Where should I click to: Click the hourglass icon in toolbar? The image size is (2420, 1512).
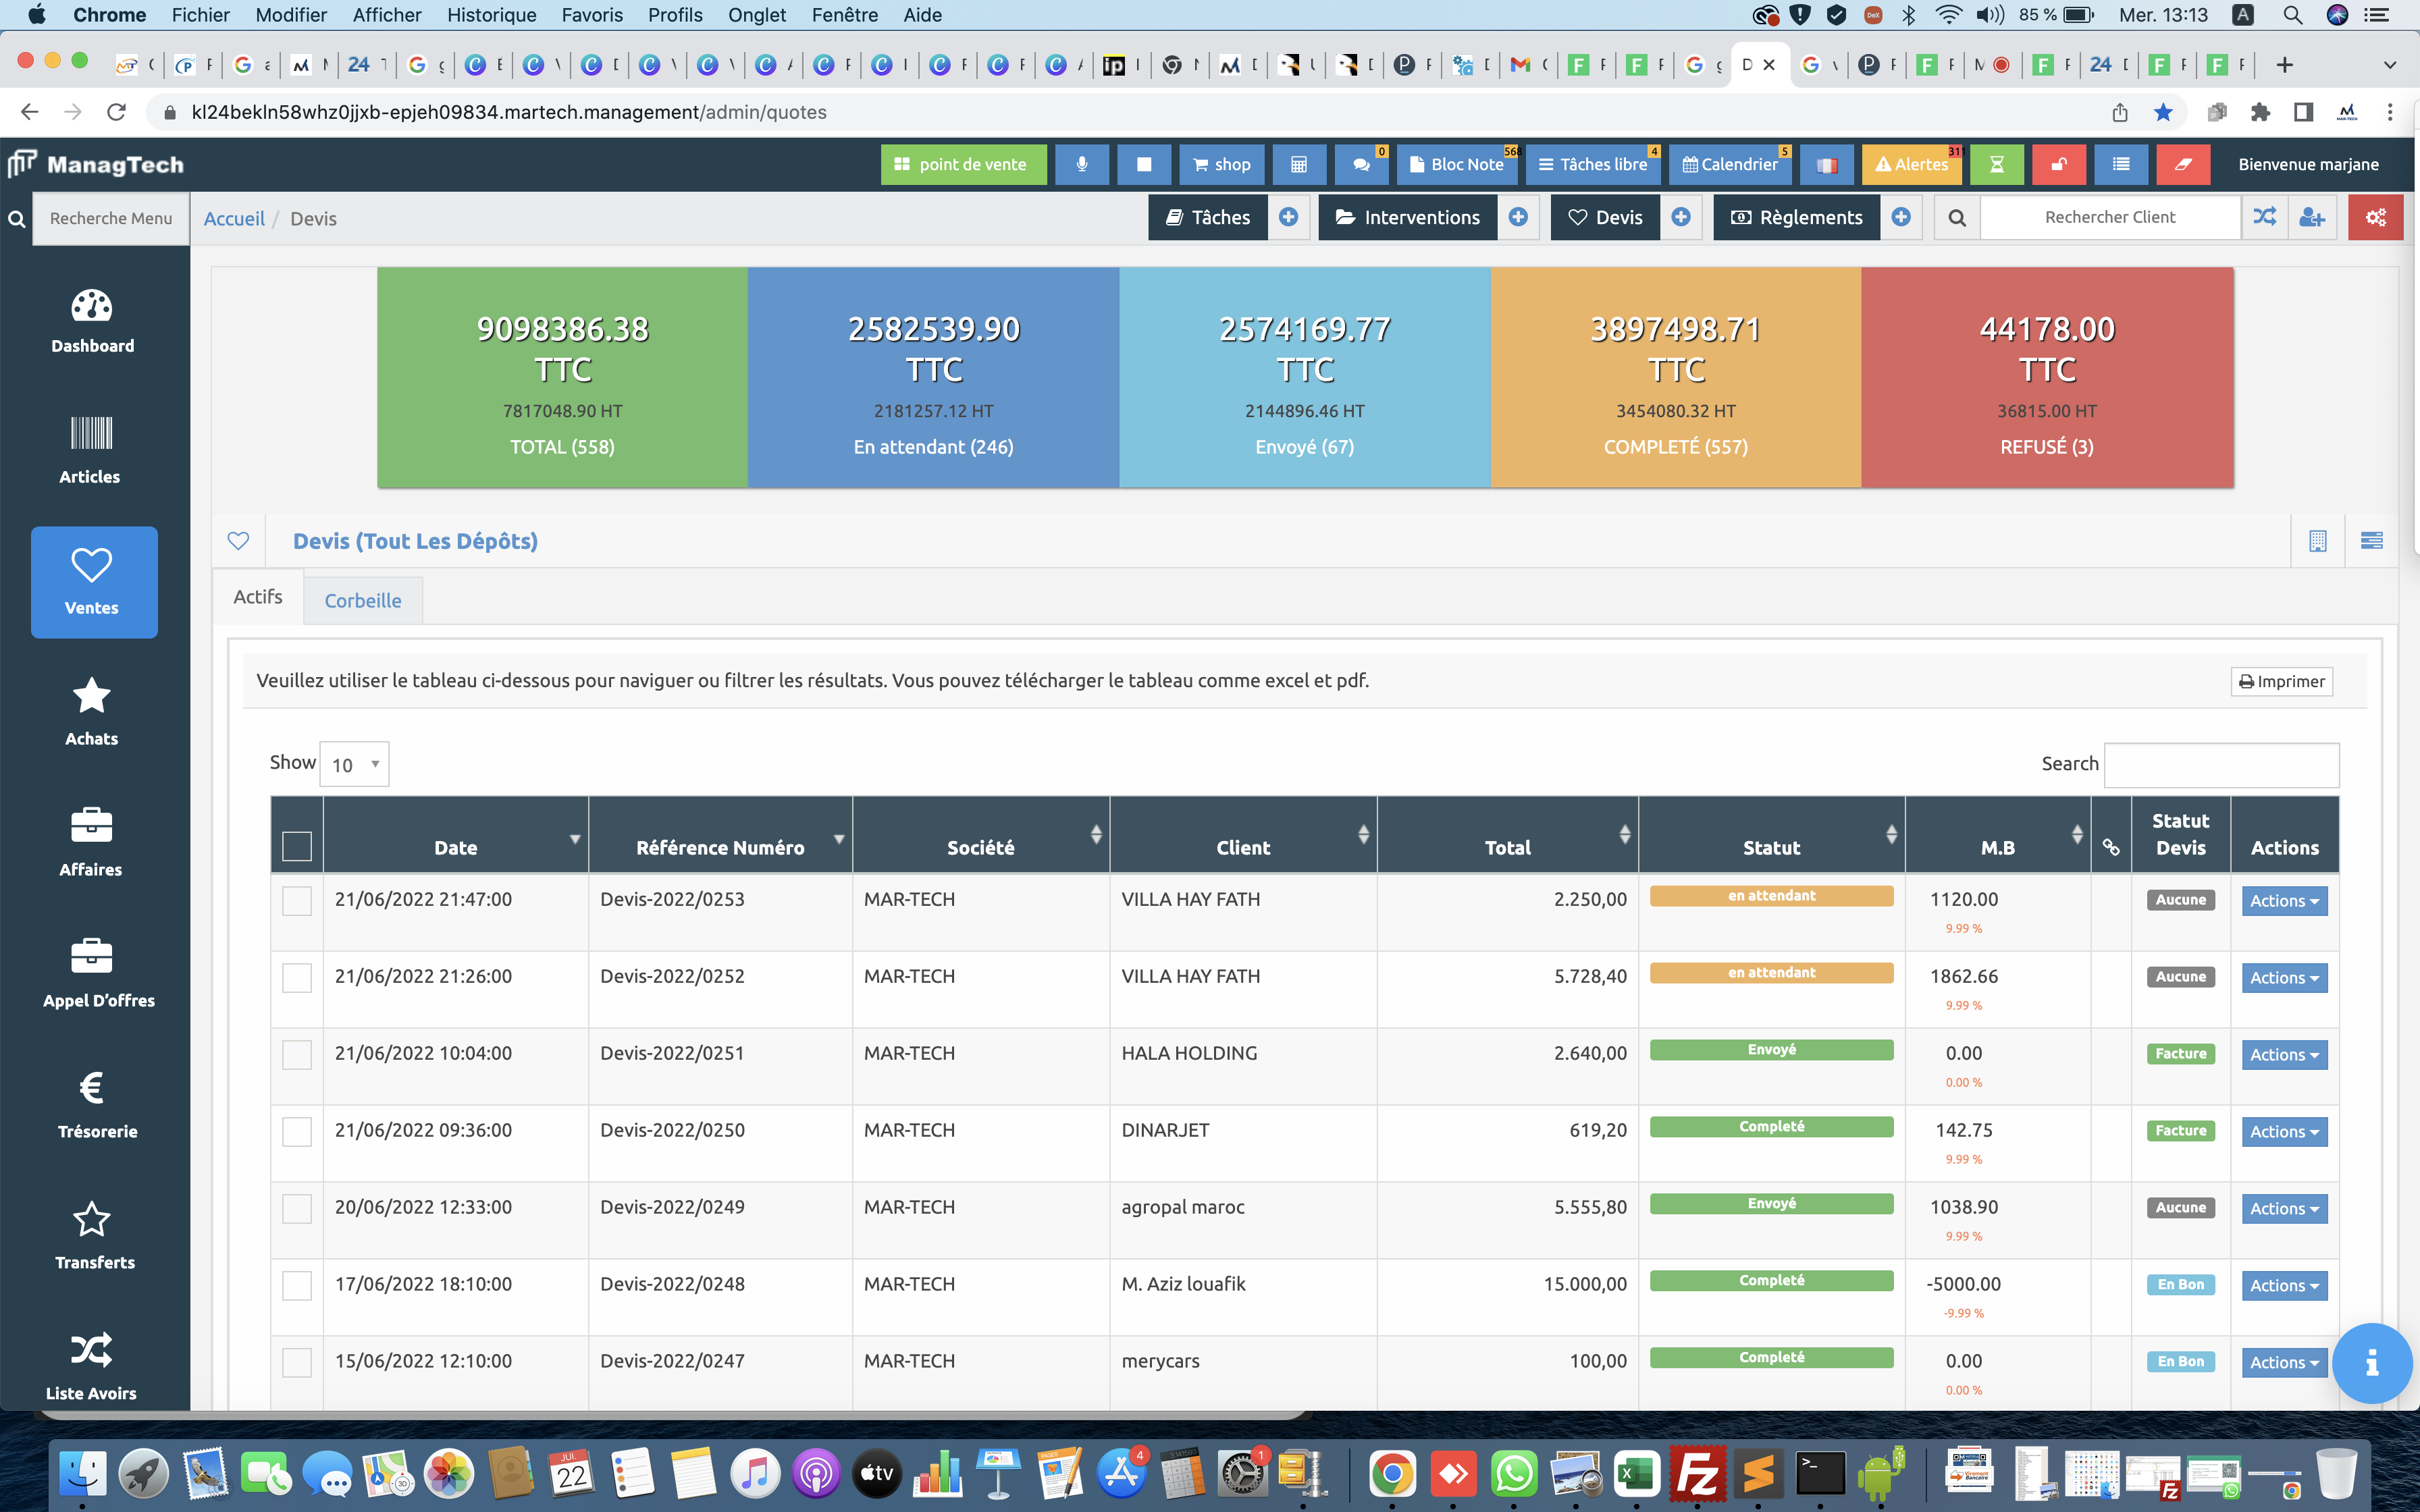point(1996,164)
